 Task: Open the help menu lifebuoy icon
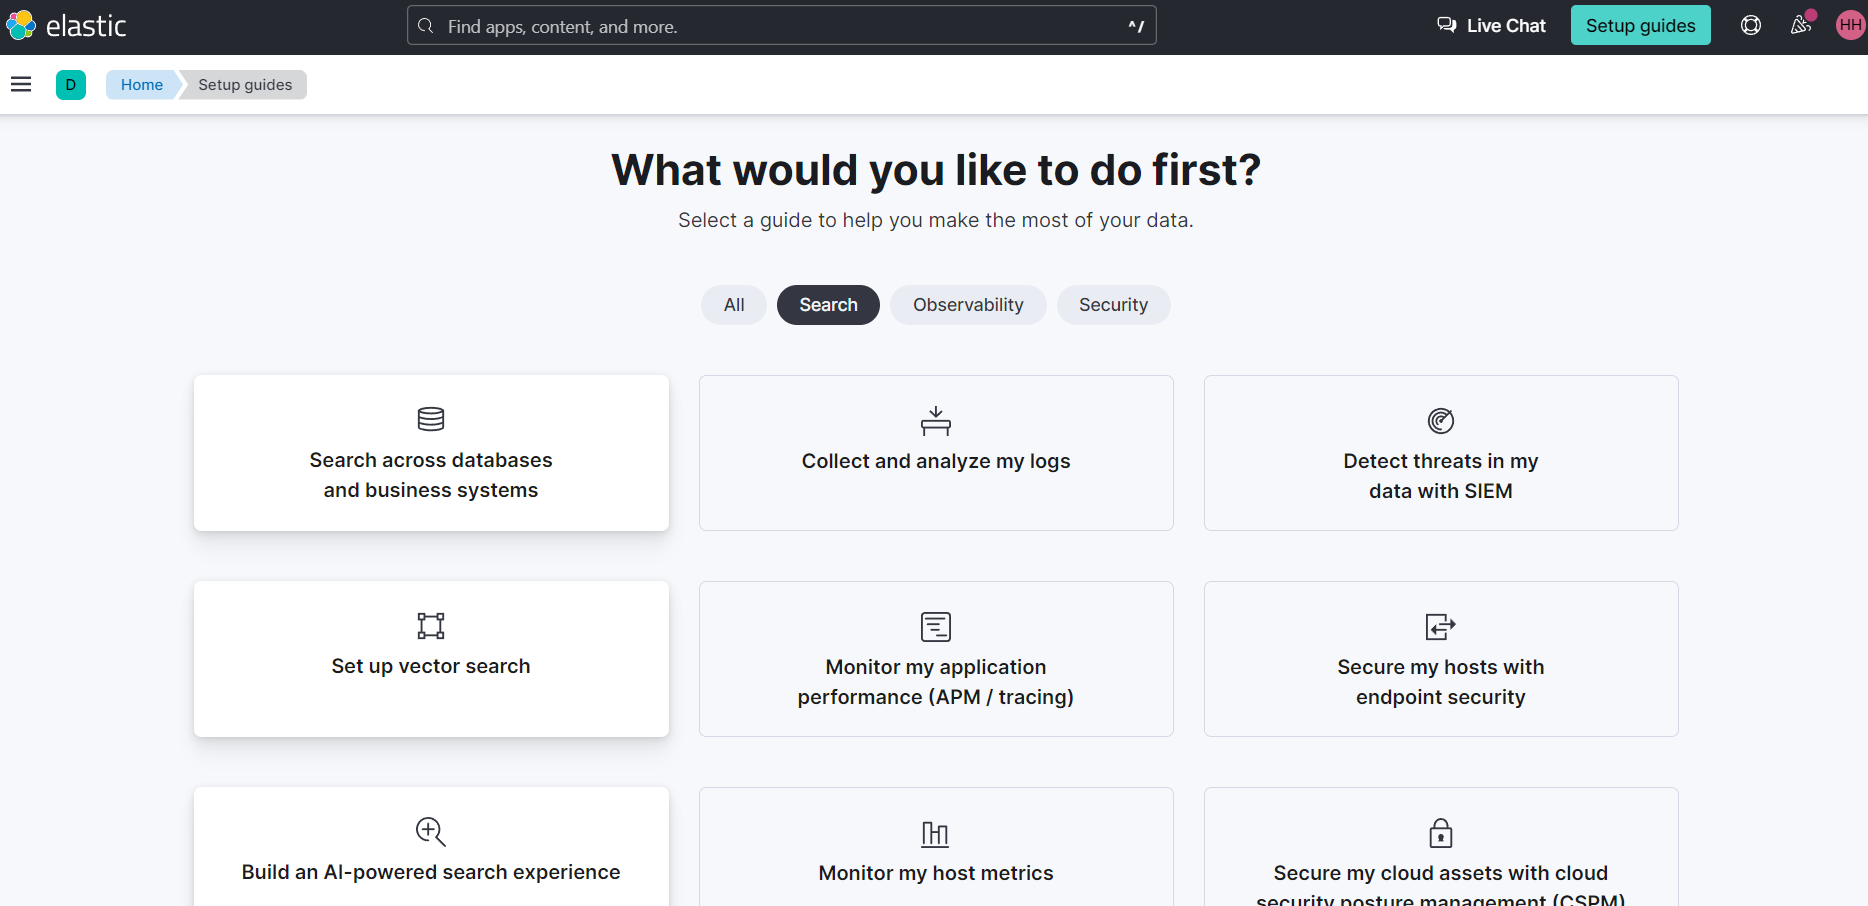click(x=1750, y=26)
